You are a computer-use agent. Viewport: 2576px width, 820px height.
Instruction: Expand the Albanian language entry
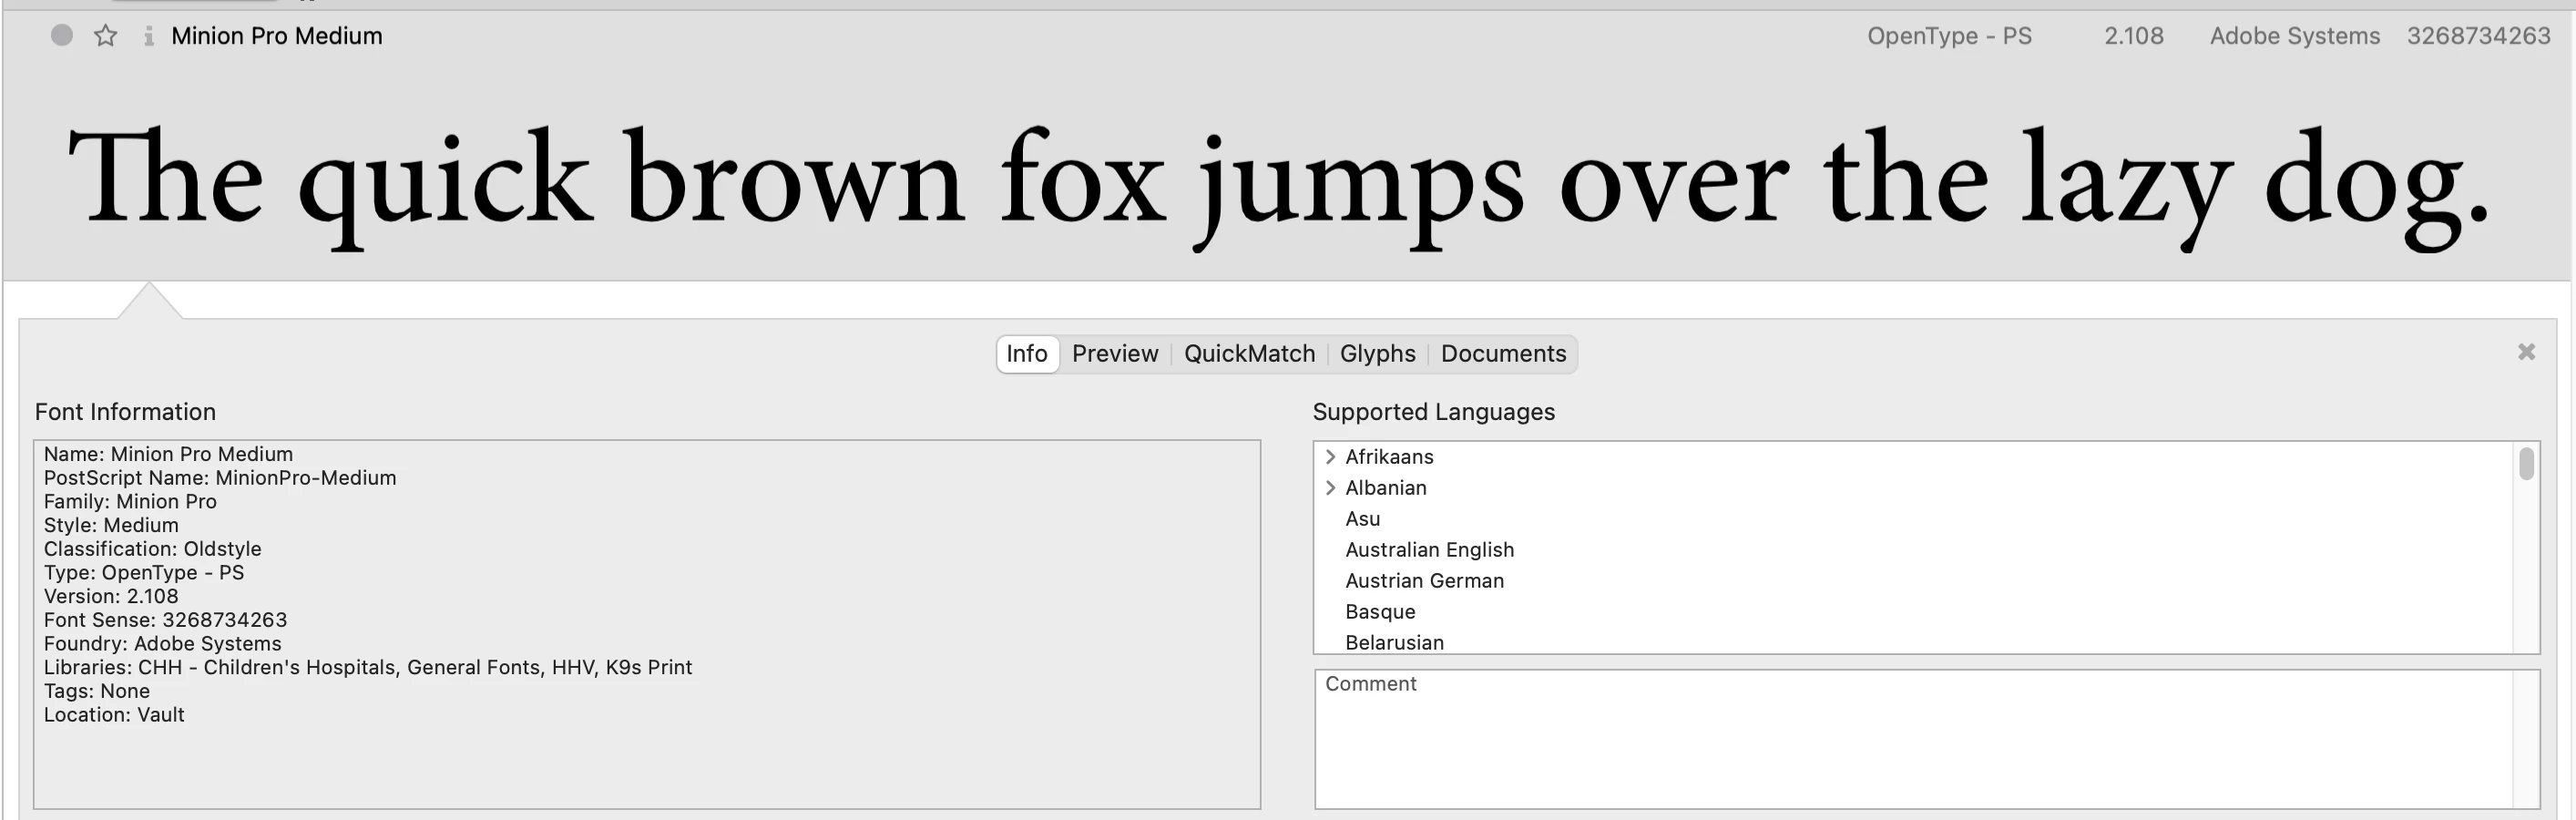1330,488
